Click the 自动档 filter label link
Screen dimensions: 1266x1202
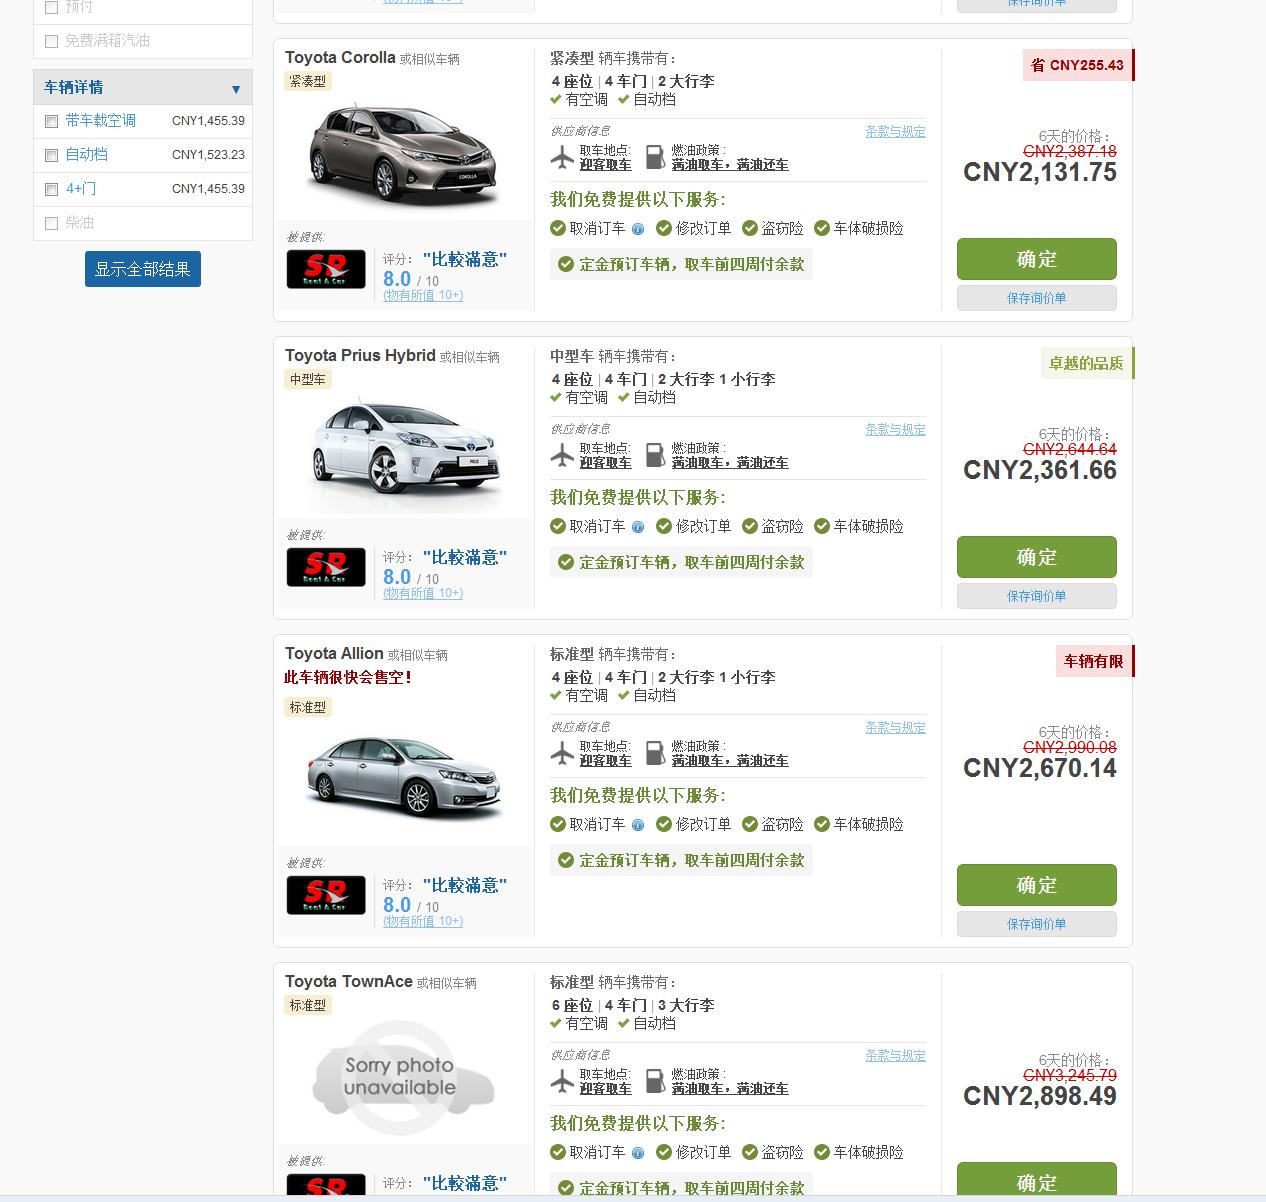point(87,155)
